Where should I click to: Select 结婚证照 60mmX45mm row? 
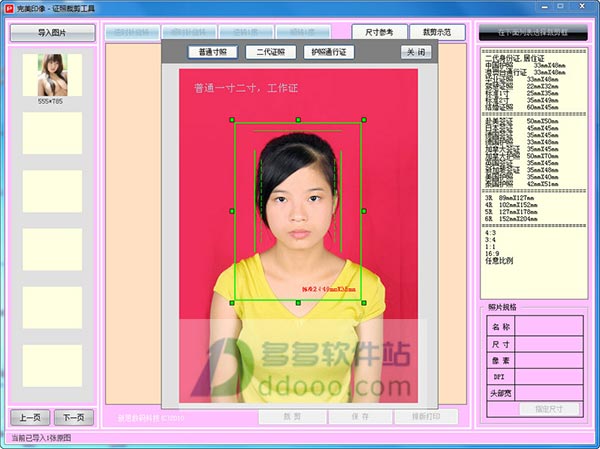click(522, 107)
